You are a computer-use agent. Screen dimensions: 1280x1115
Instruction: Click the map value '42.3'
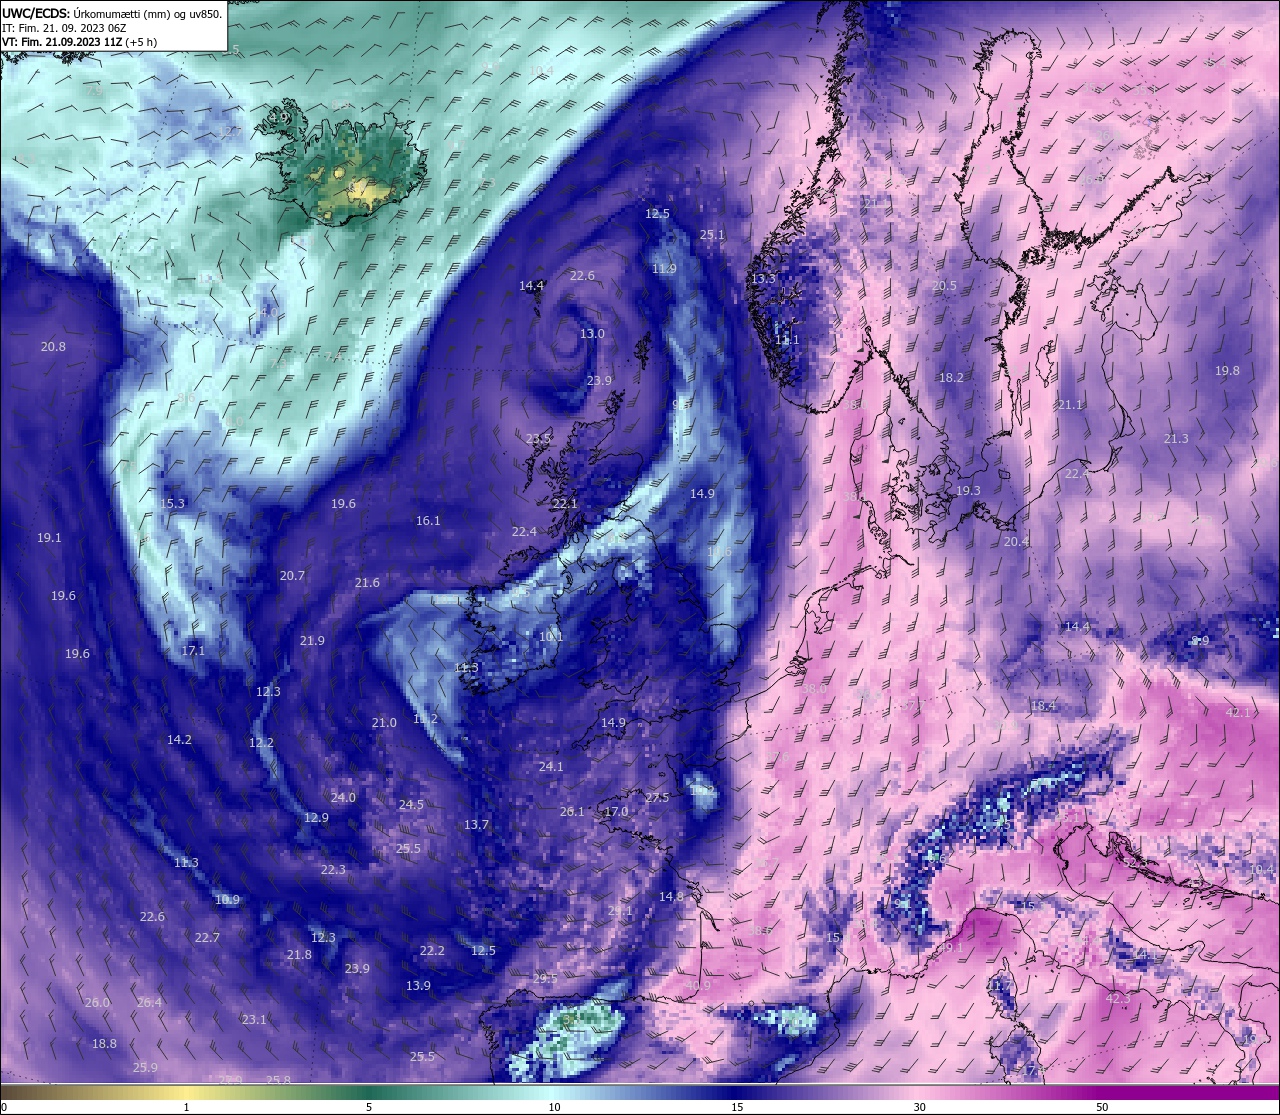1118,999
